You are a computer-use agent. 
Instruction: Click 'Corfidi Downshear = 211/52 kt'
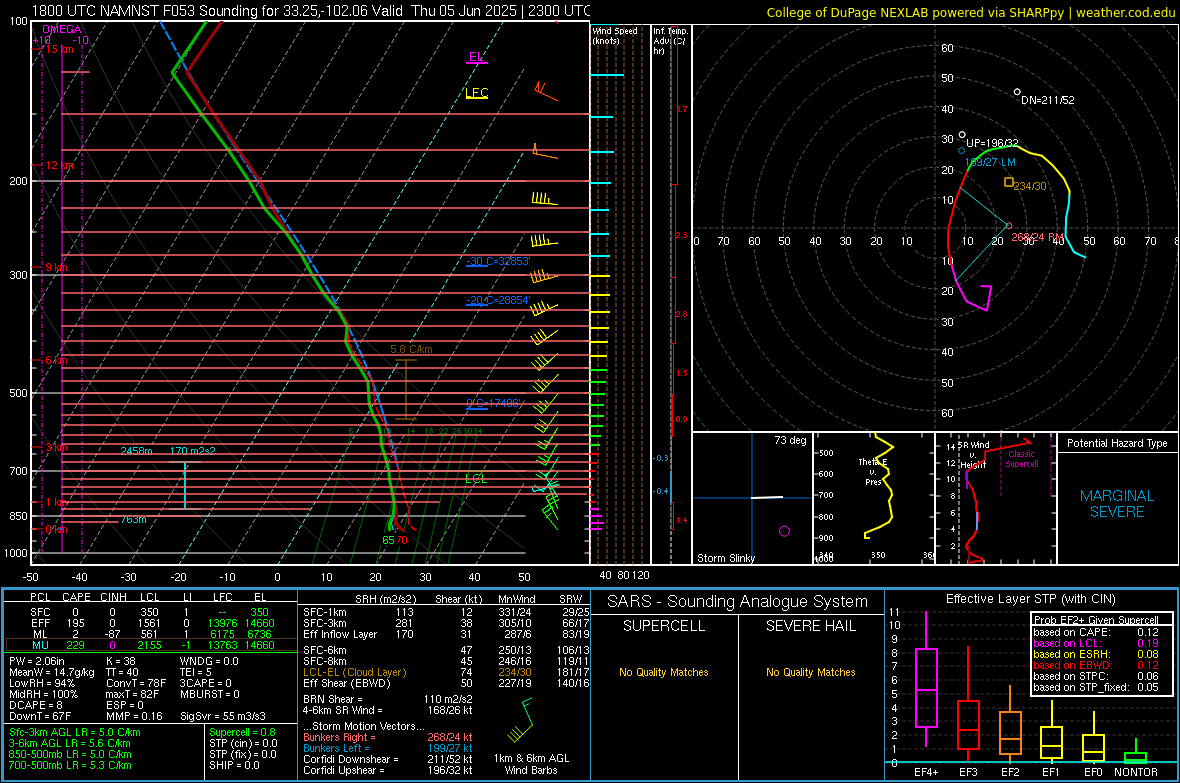point(388,760)
